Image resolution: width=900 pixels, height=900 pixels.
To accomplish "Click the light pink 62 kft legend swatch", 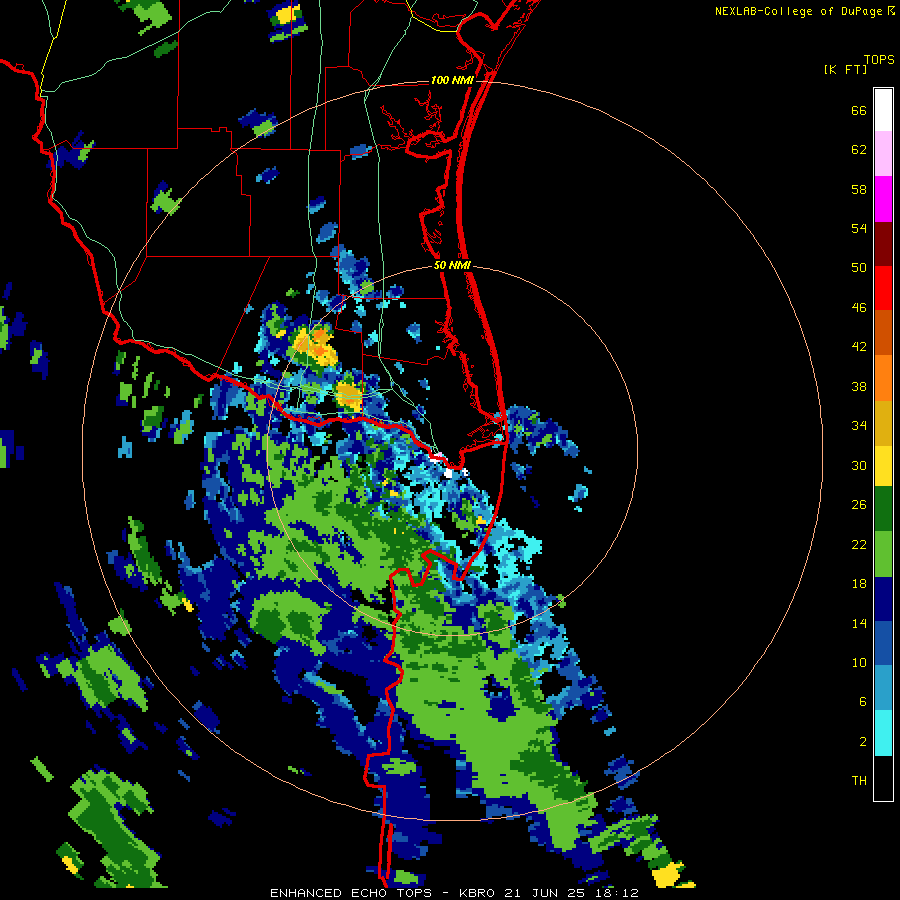I will [883, 154].
